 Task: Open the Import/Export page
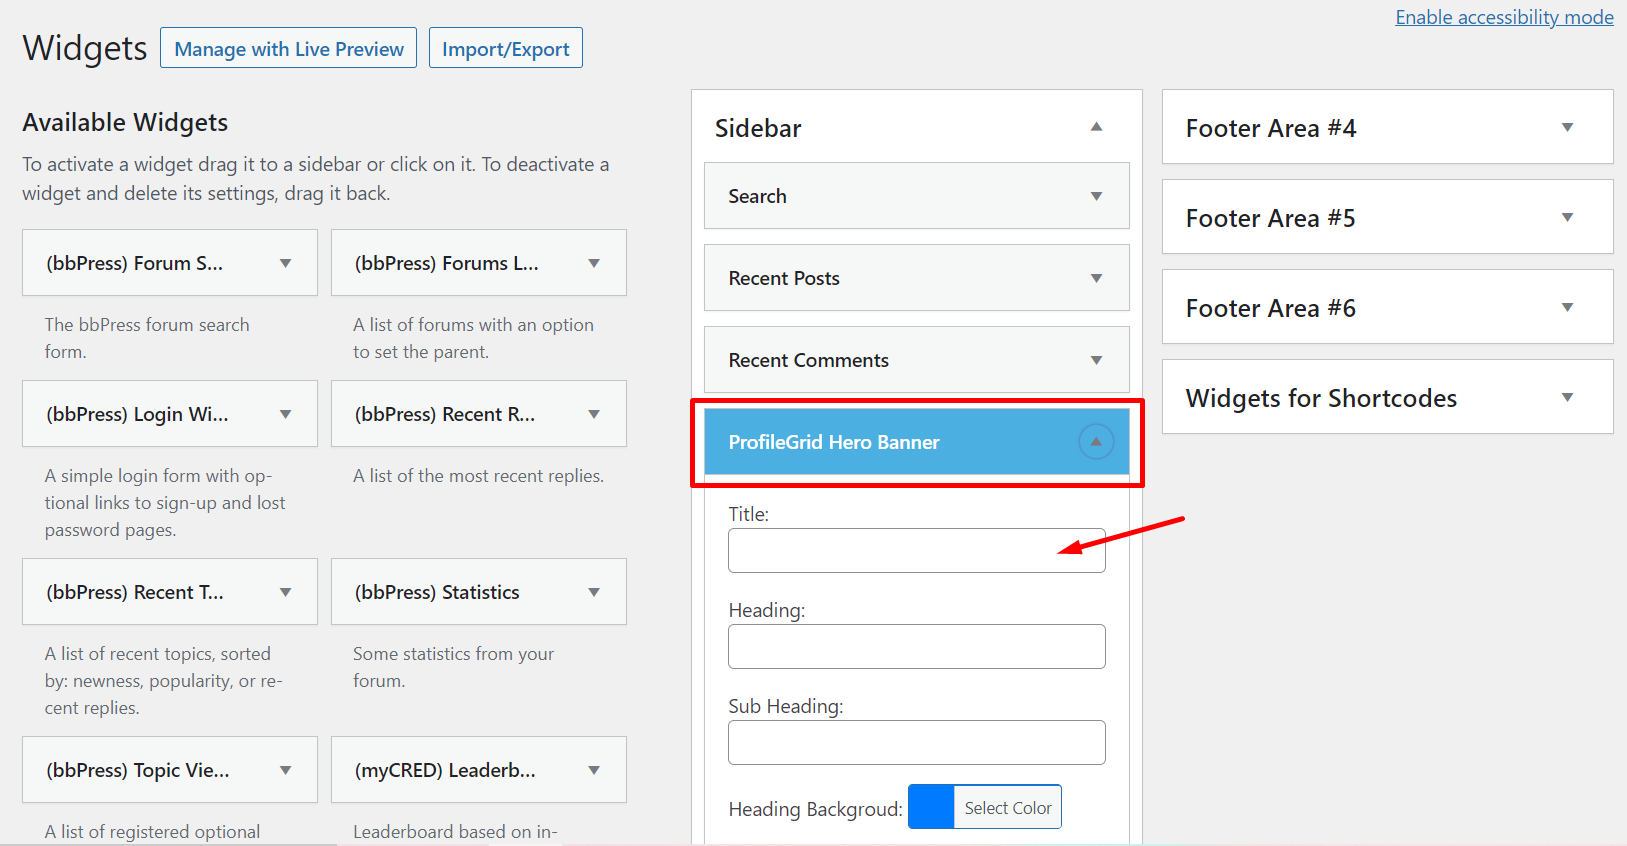click(506, 49)
